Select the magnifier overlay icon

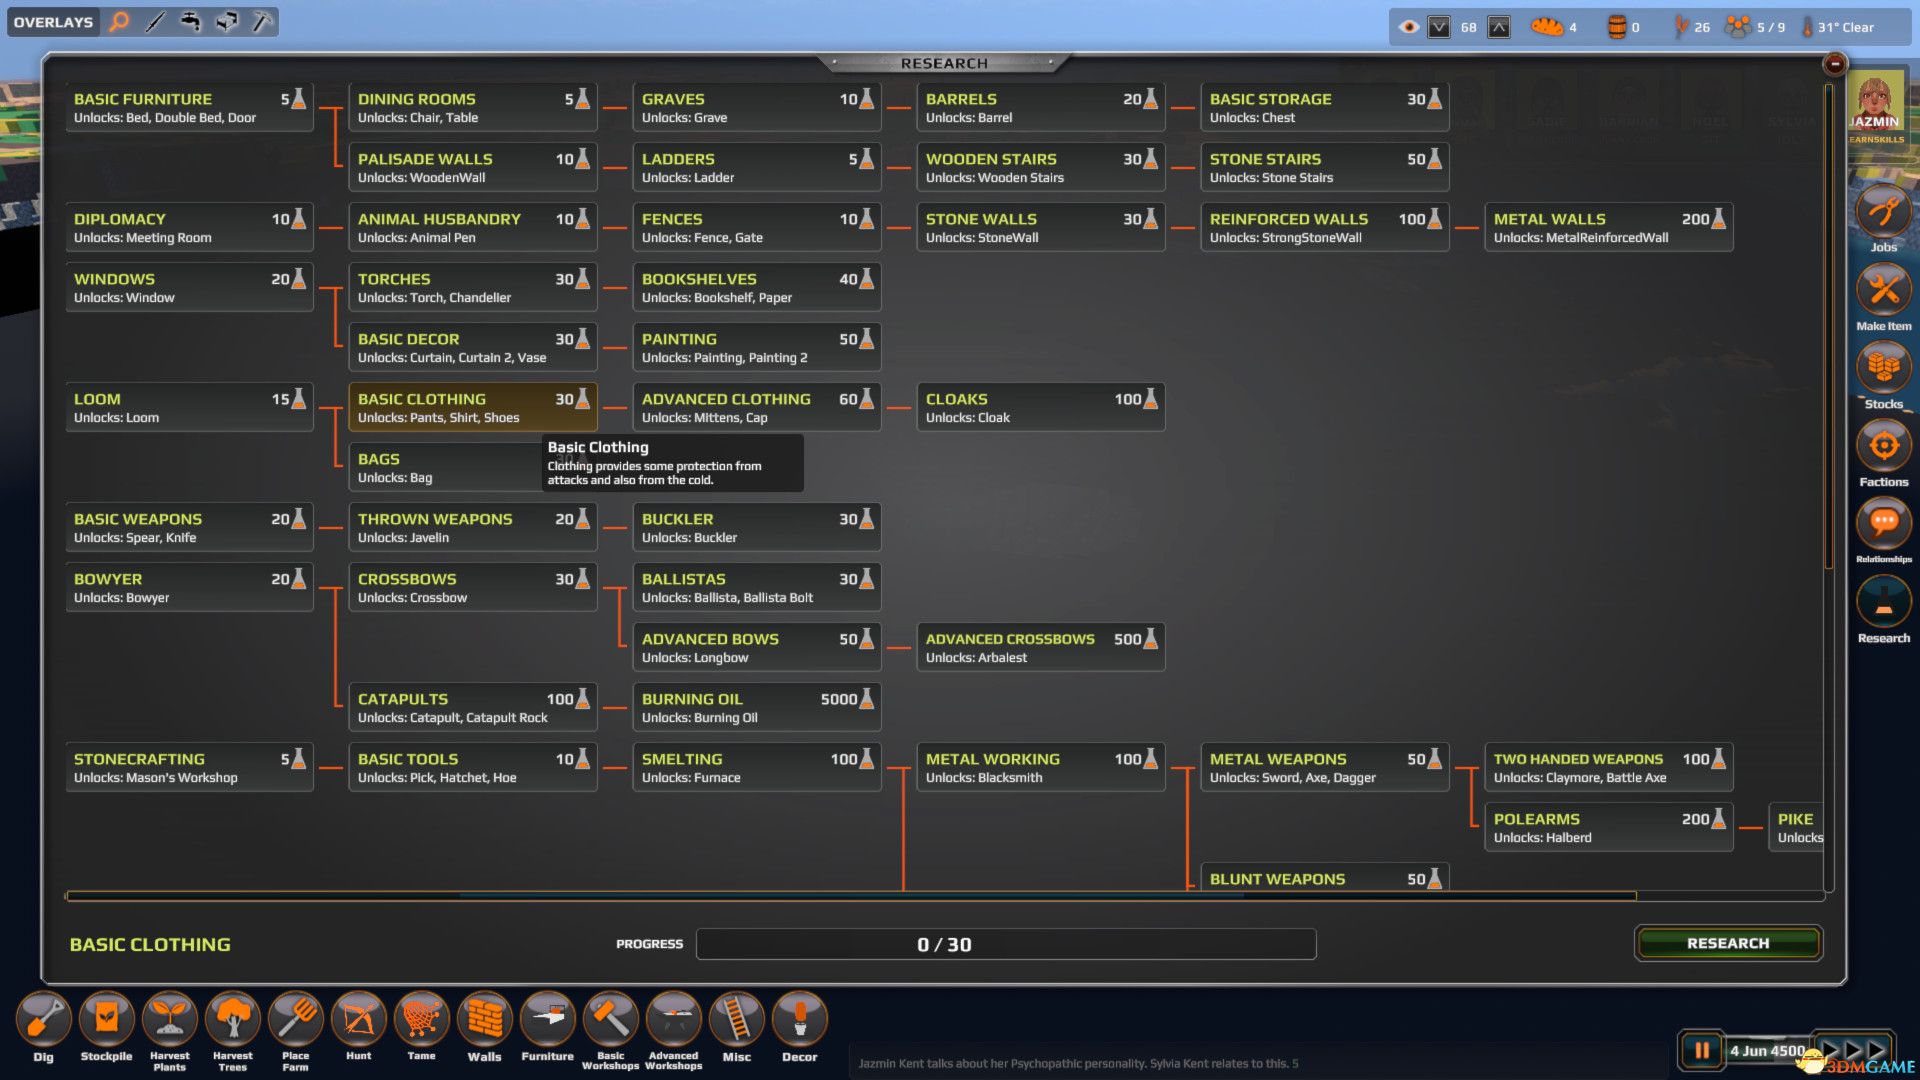click(x=119, y=22)
